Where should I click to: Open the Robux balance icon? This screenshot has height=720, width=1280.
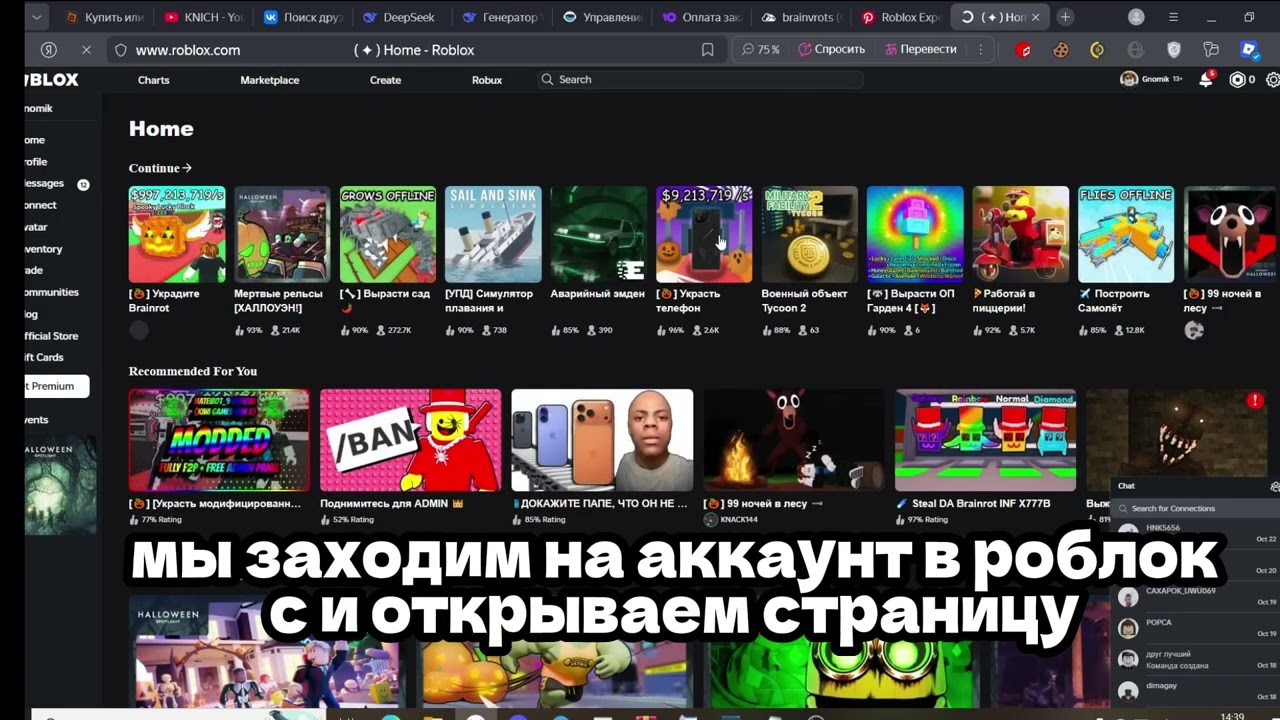1238,80
